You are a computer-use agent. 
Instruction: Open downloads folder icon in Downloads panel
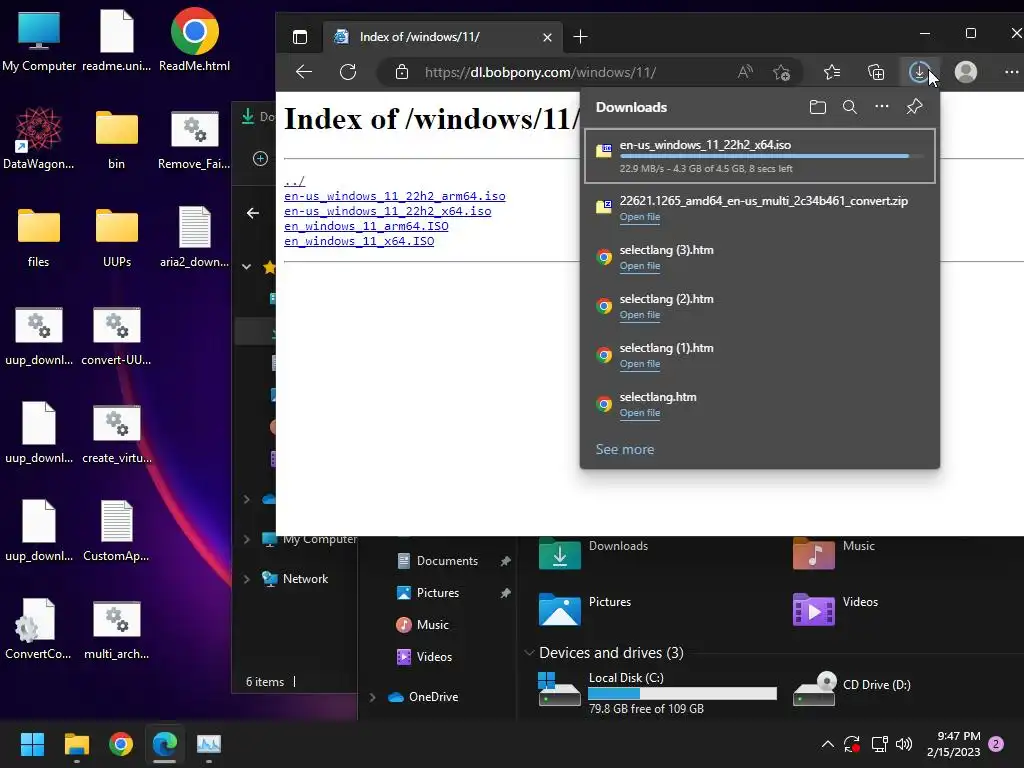pyautogui.click(x=818, y=107)
